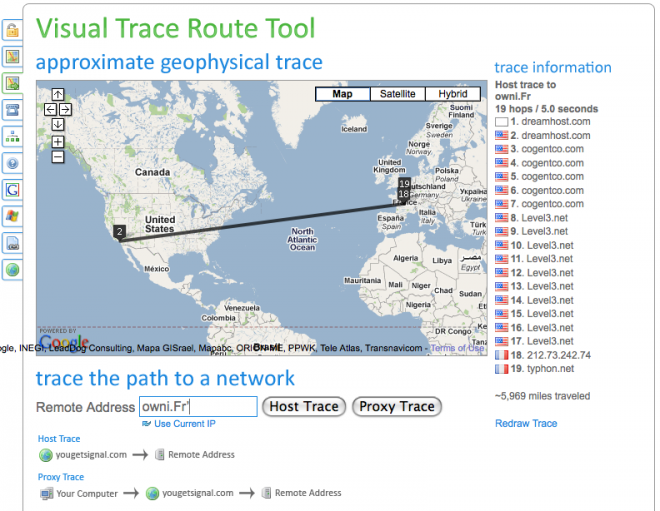Click the Use Current IP link

pos(183,424)
